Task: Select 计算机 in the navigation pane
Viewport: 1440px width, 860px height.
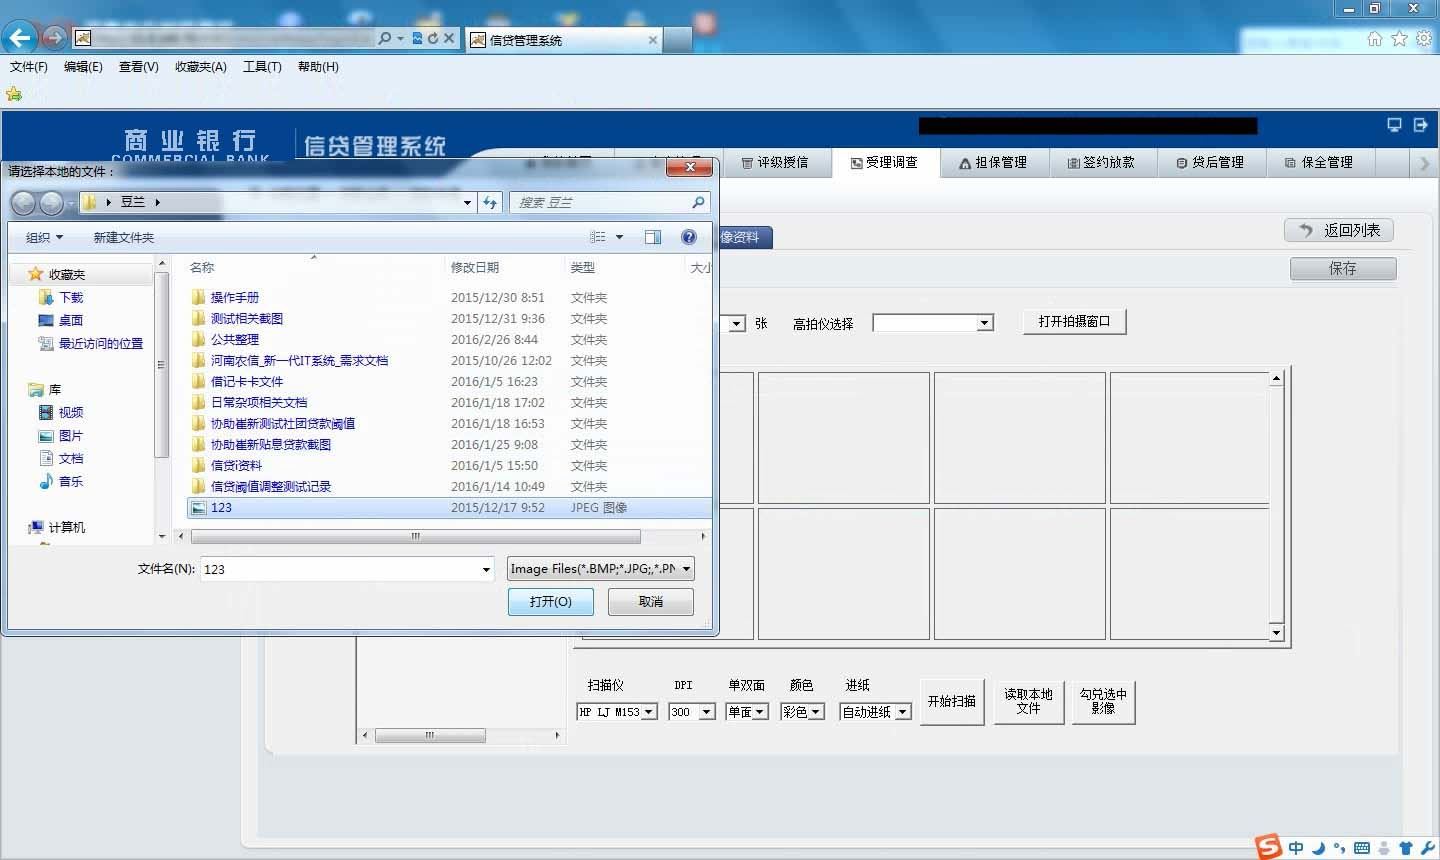Action: pos(66,527)
